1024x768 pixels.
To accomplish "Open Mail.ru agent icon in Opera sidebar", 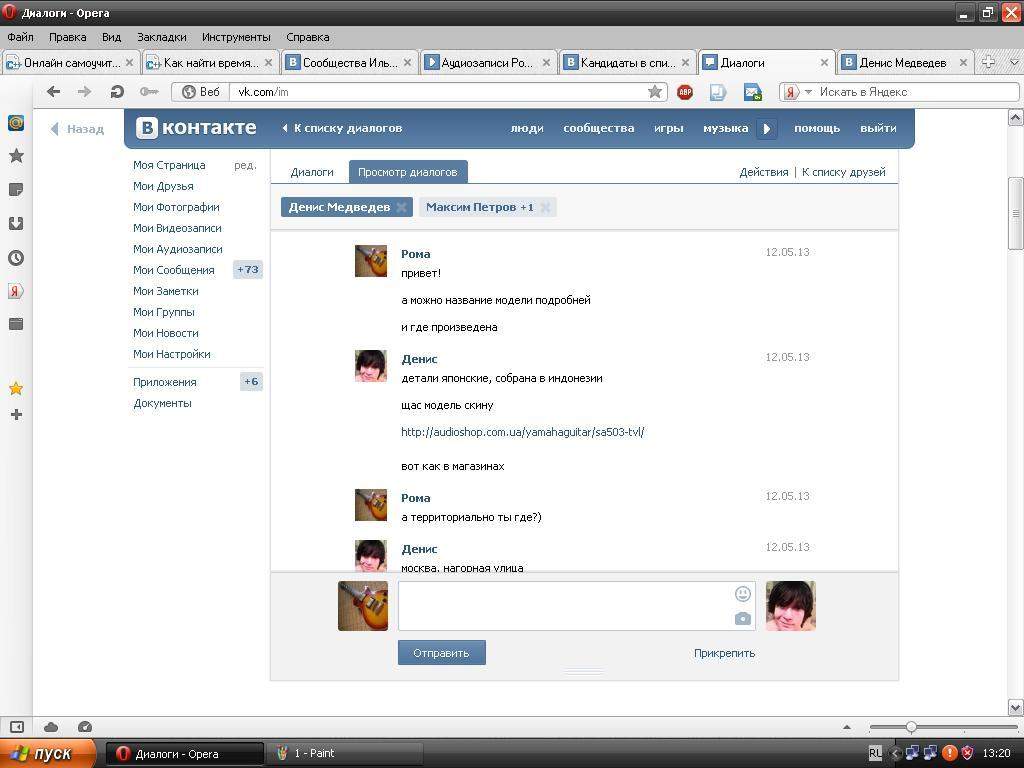I will pos(16,123).
